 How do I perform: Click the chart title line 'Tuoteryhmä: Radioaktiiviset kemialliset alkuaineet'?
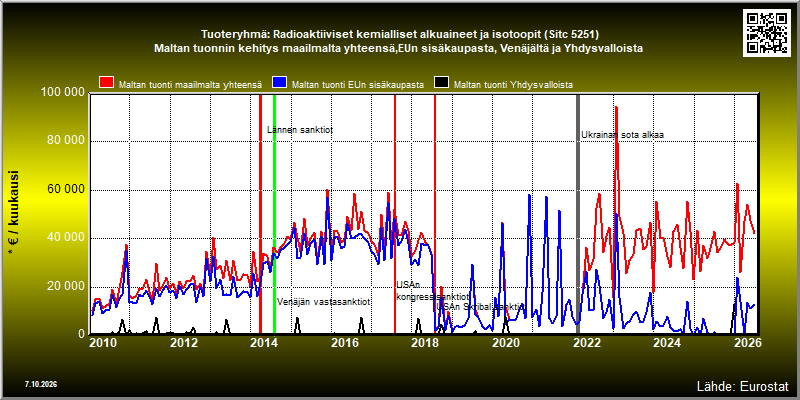tap(340, 35)
